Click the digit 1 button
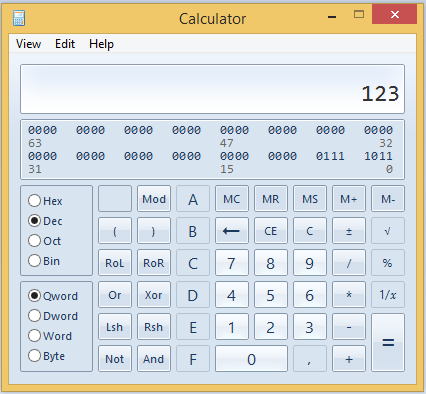426x394 pixels. [232, 327]
